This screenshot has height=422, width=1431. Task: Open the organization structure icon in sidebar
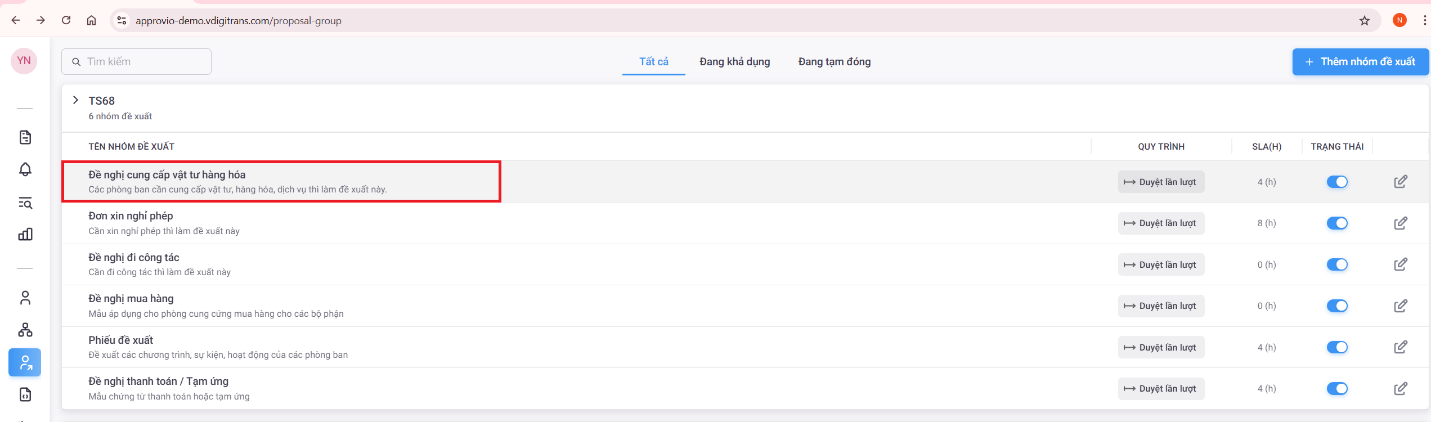coord(25,329)
